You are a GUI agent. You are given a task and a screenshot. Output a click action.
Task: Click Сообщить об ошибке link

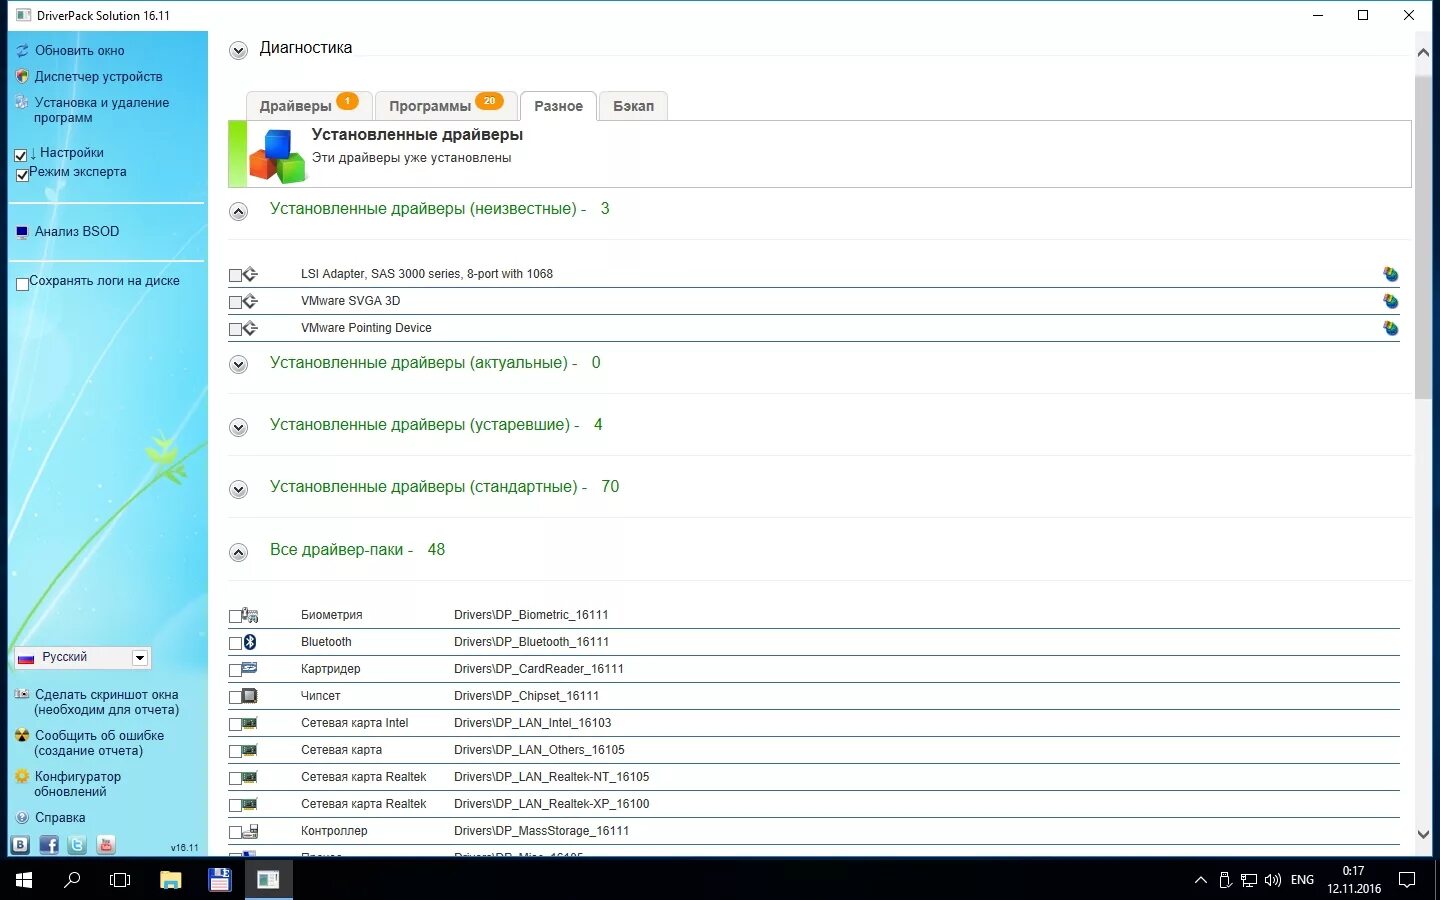tap(99, 743)
